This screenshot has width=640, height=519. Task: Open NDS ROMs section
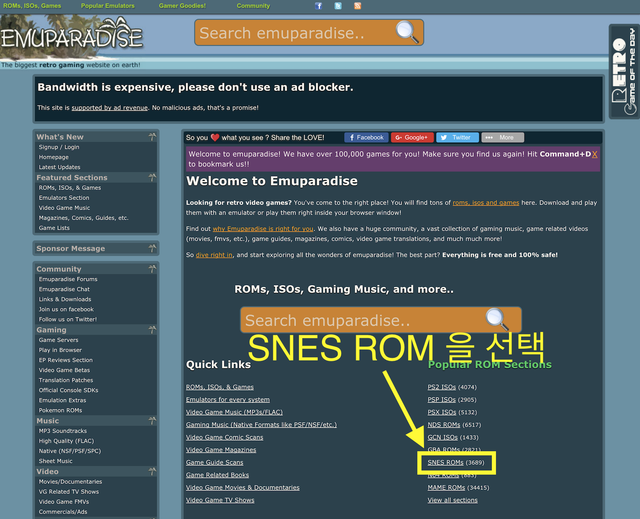coord(444,425)
